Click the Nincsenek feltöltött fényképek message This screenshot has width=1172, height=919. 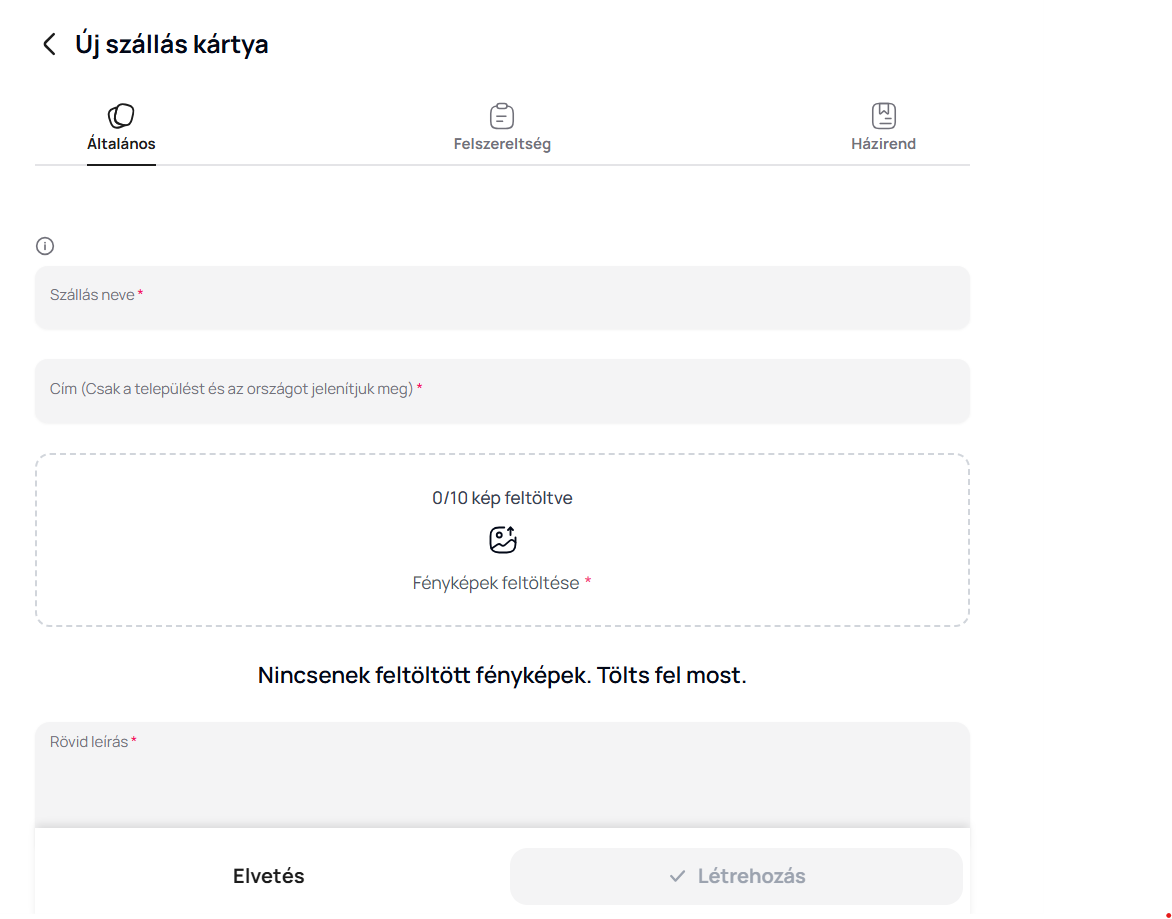click(x=502, y=675)
